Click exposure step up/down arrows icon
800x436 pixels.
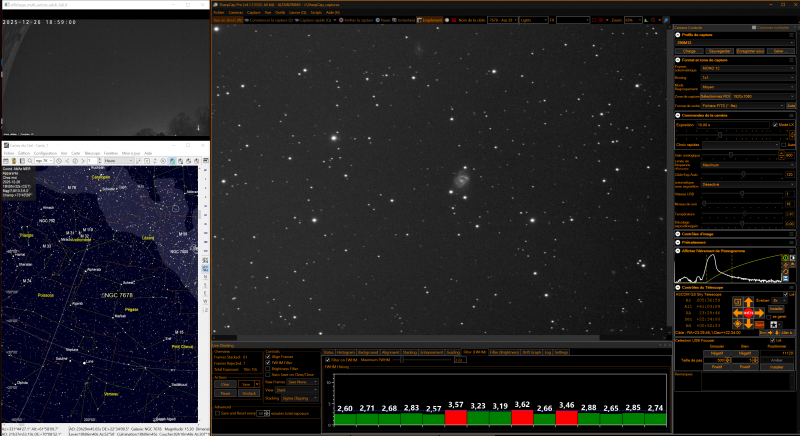(792, 135)
